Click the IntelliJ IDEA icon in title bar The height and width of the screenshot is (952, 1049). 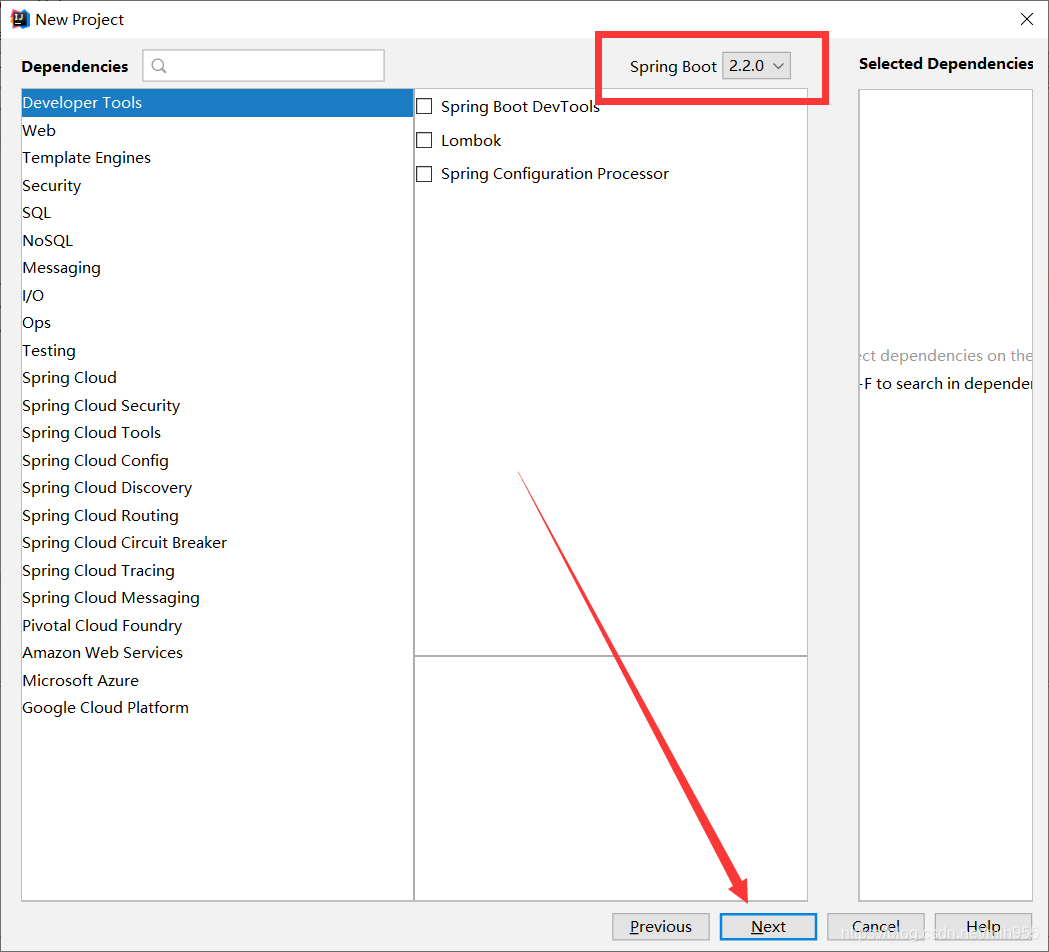tap(20, 19)
